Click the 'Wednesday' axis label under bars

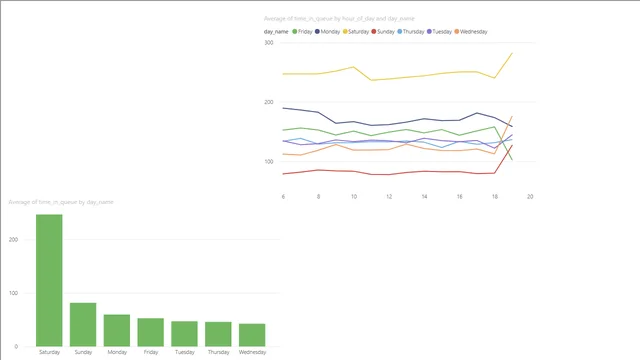(252, 352)
